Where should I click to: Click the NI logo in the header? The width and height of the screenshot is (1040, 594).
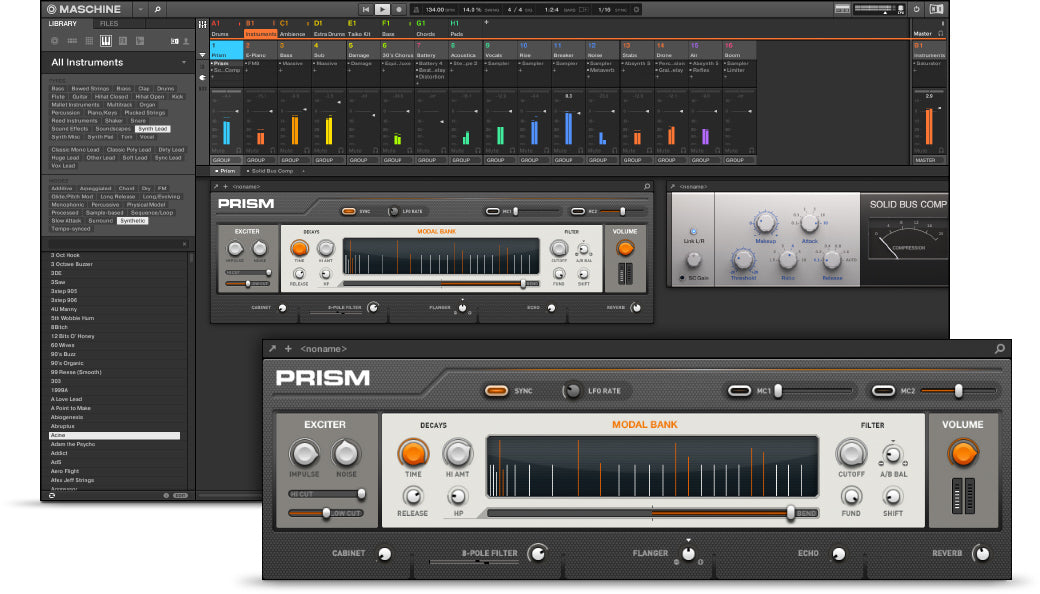click(937, 9)
